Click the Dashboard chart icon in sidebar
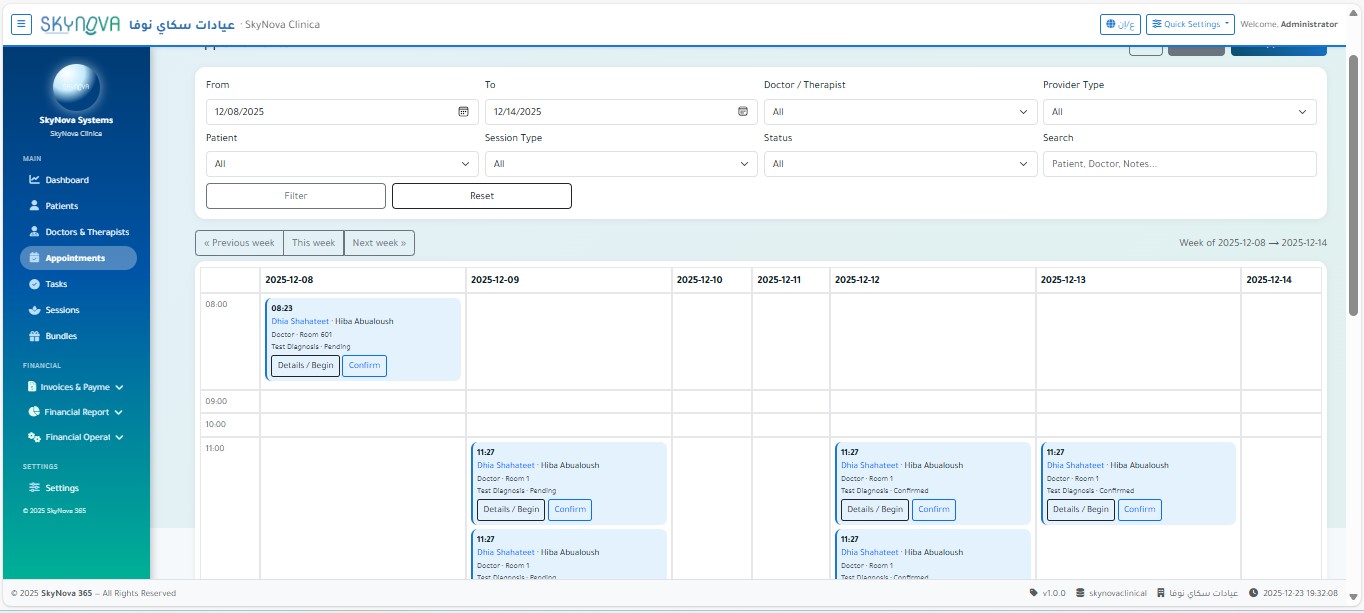The width and height of the screenshot is (1364, 613). 34,180
